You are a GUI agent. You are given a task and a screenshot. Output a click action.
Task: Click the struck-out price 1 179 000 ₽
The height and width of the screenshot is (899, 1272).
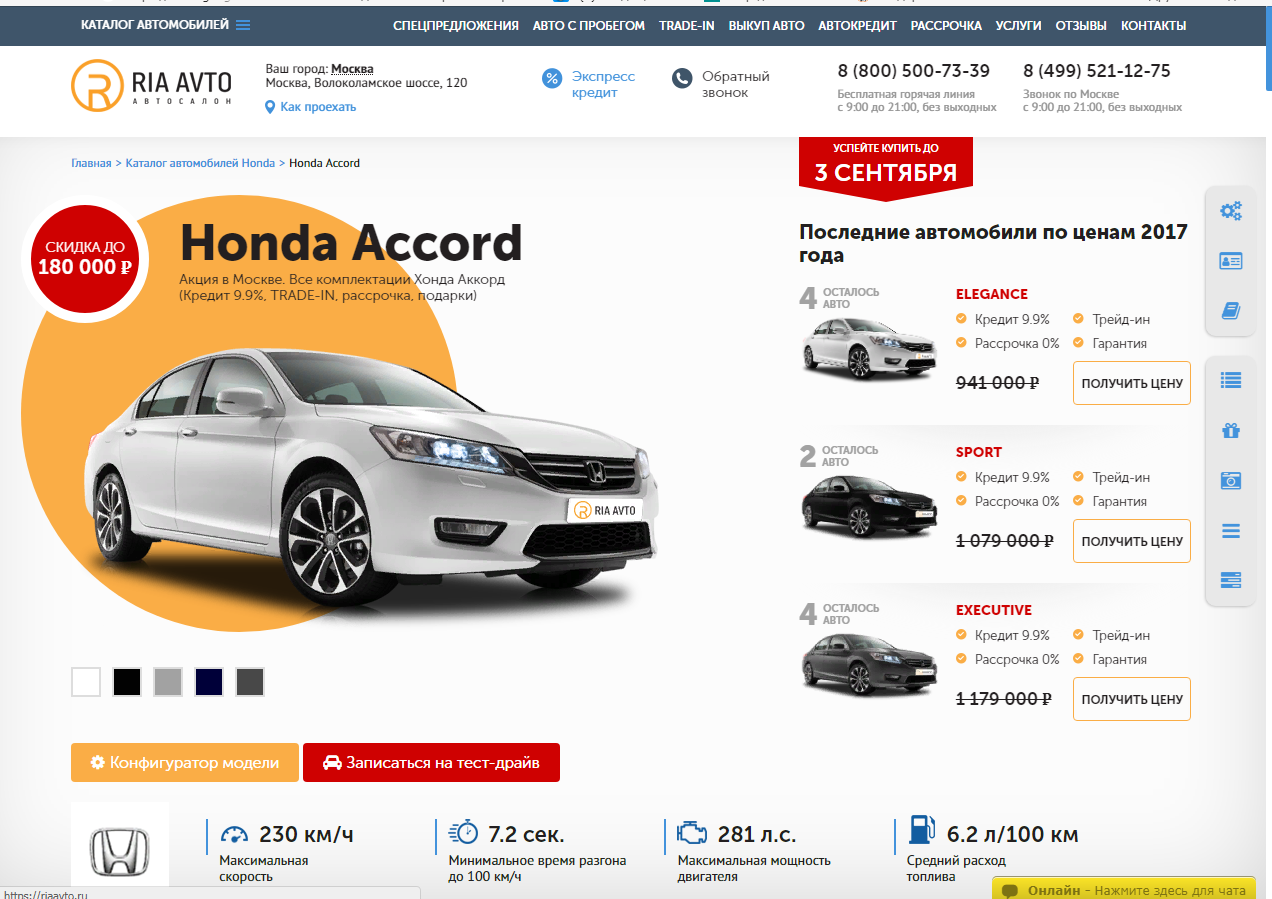tap(1004, 698)
